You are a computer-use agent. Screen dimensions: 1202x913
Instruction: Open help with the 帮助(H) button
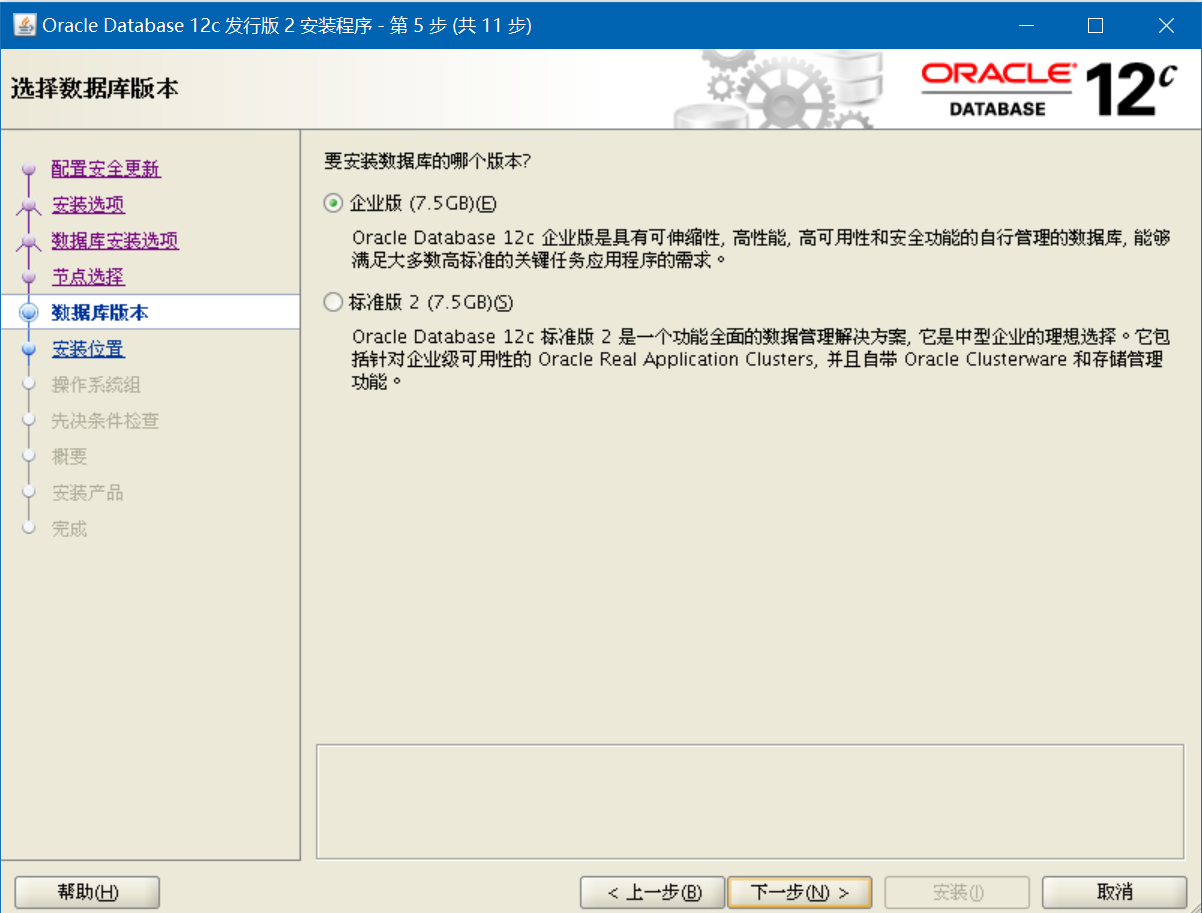[x=88, y=892]
